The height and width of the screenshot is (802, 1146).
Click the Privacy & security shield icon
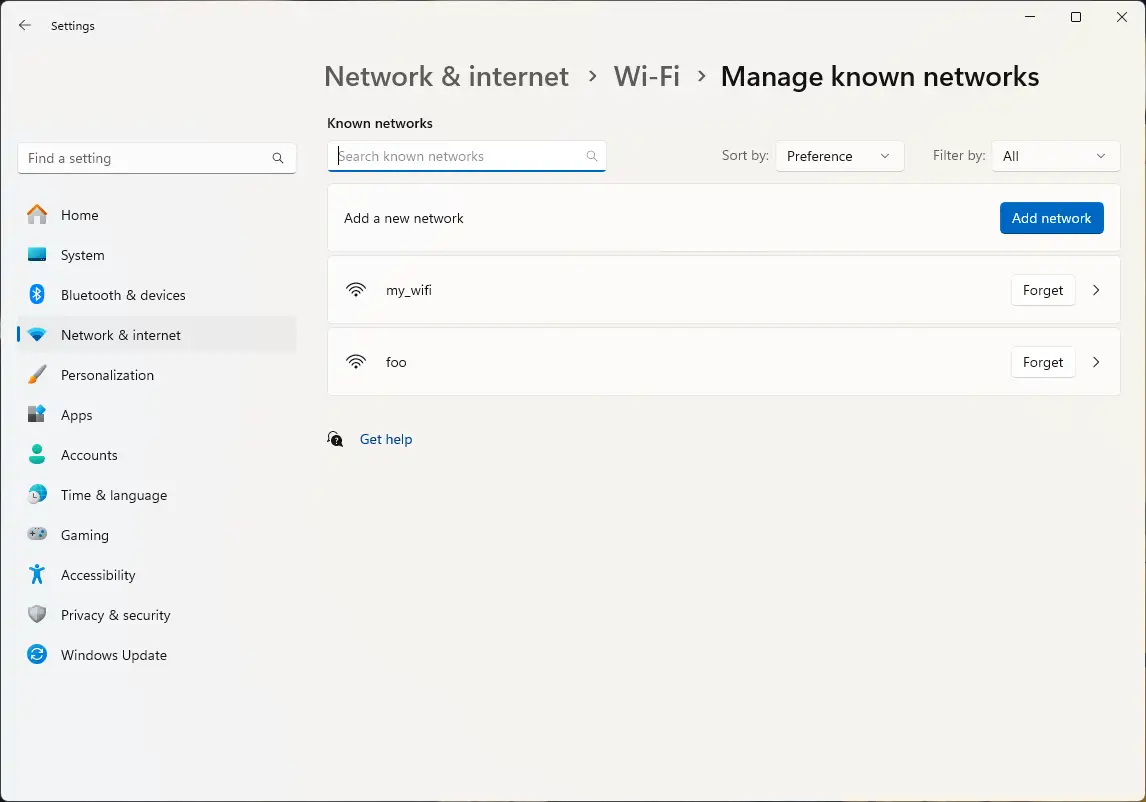pos(37,614)
